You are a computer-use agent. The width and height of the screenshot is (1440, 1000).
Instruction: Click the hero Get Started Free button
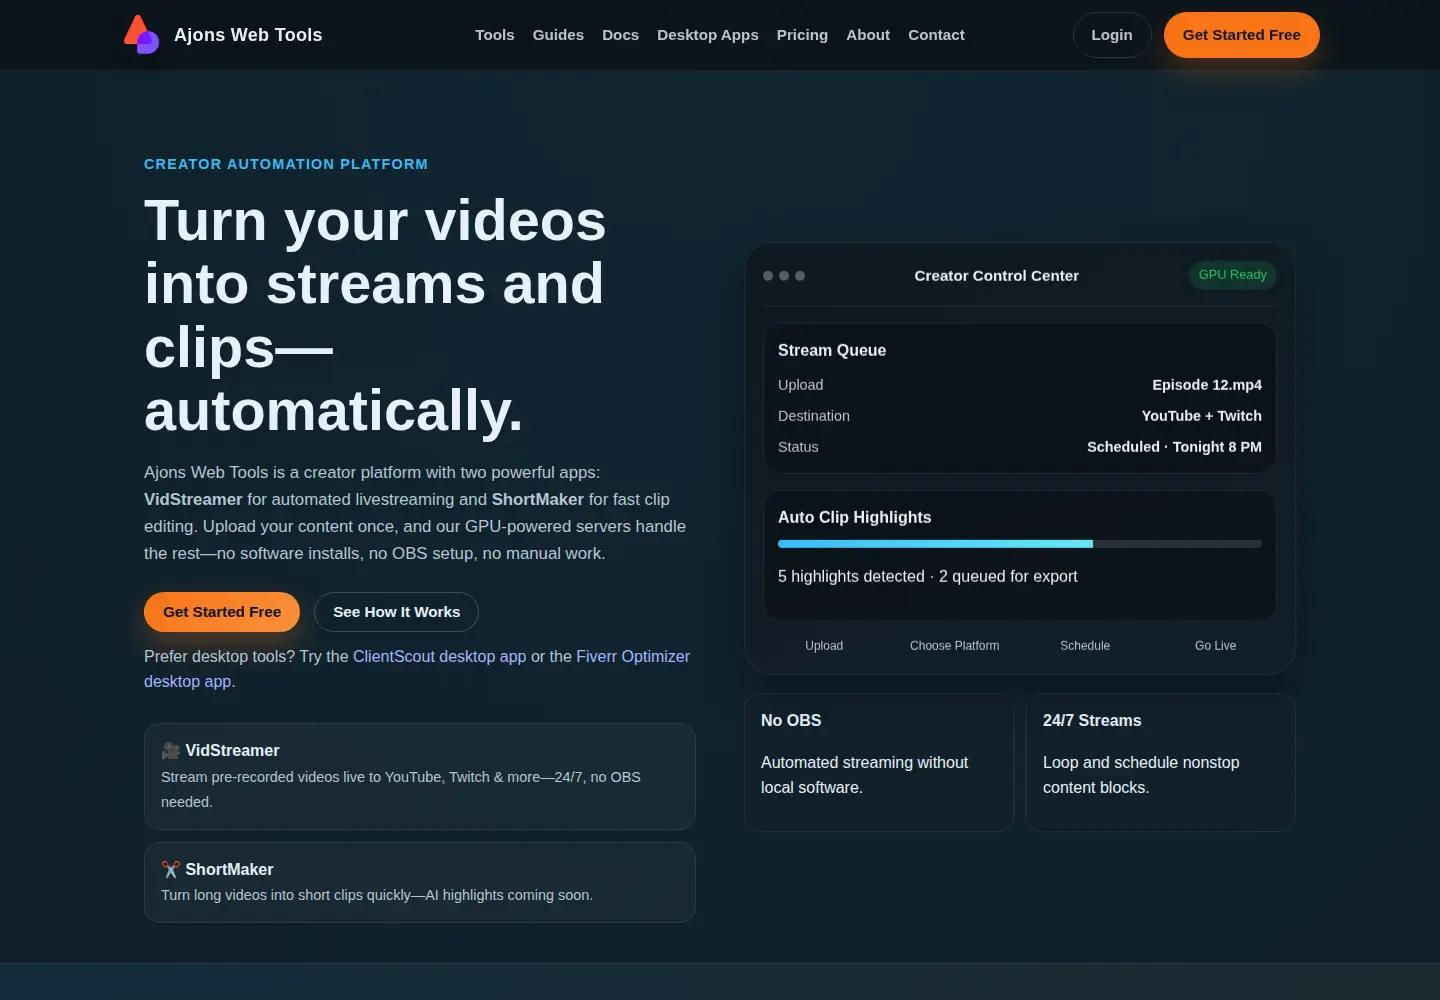coord(222,612)
